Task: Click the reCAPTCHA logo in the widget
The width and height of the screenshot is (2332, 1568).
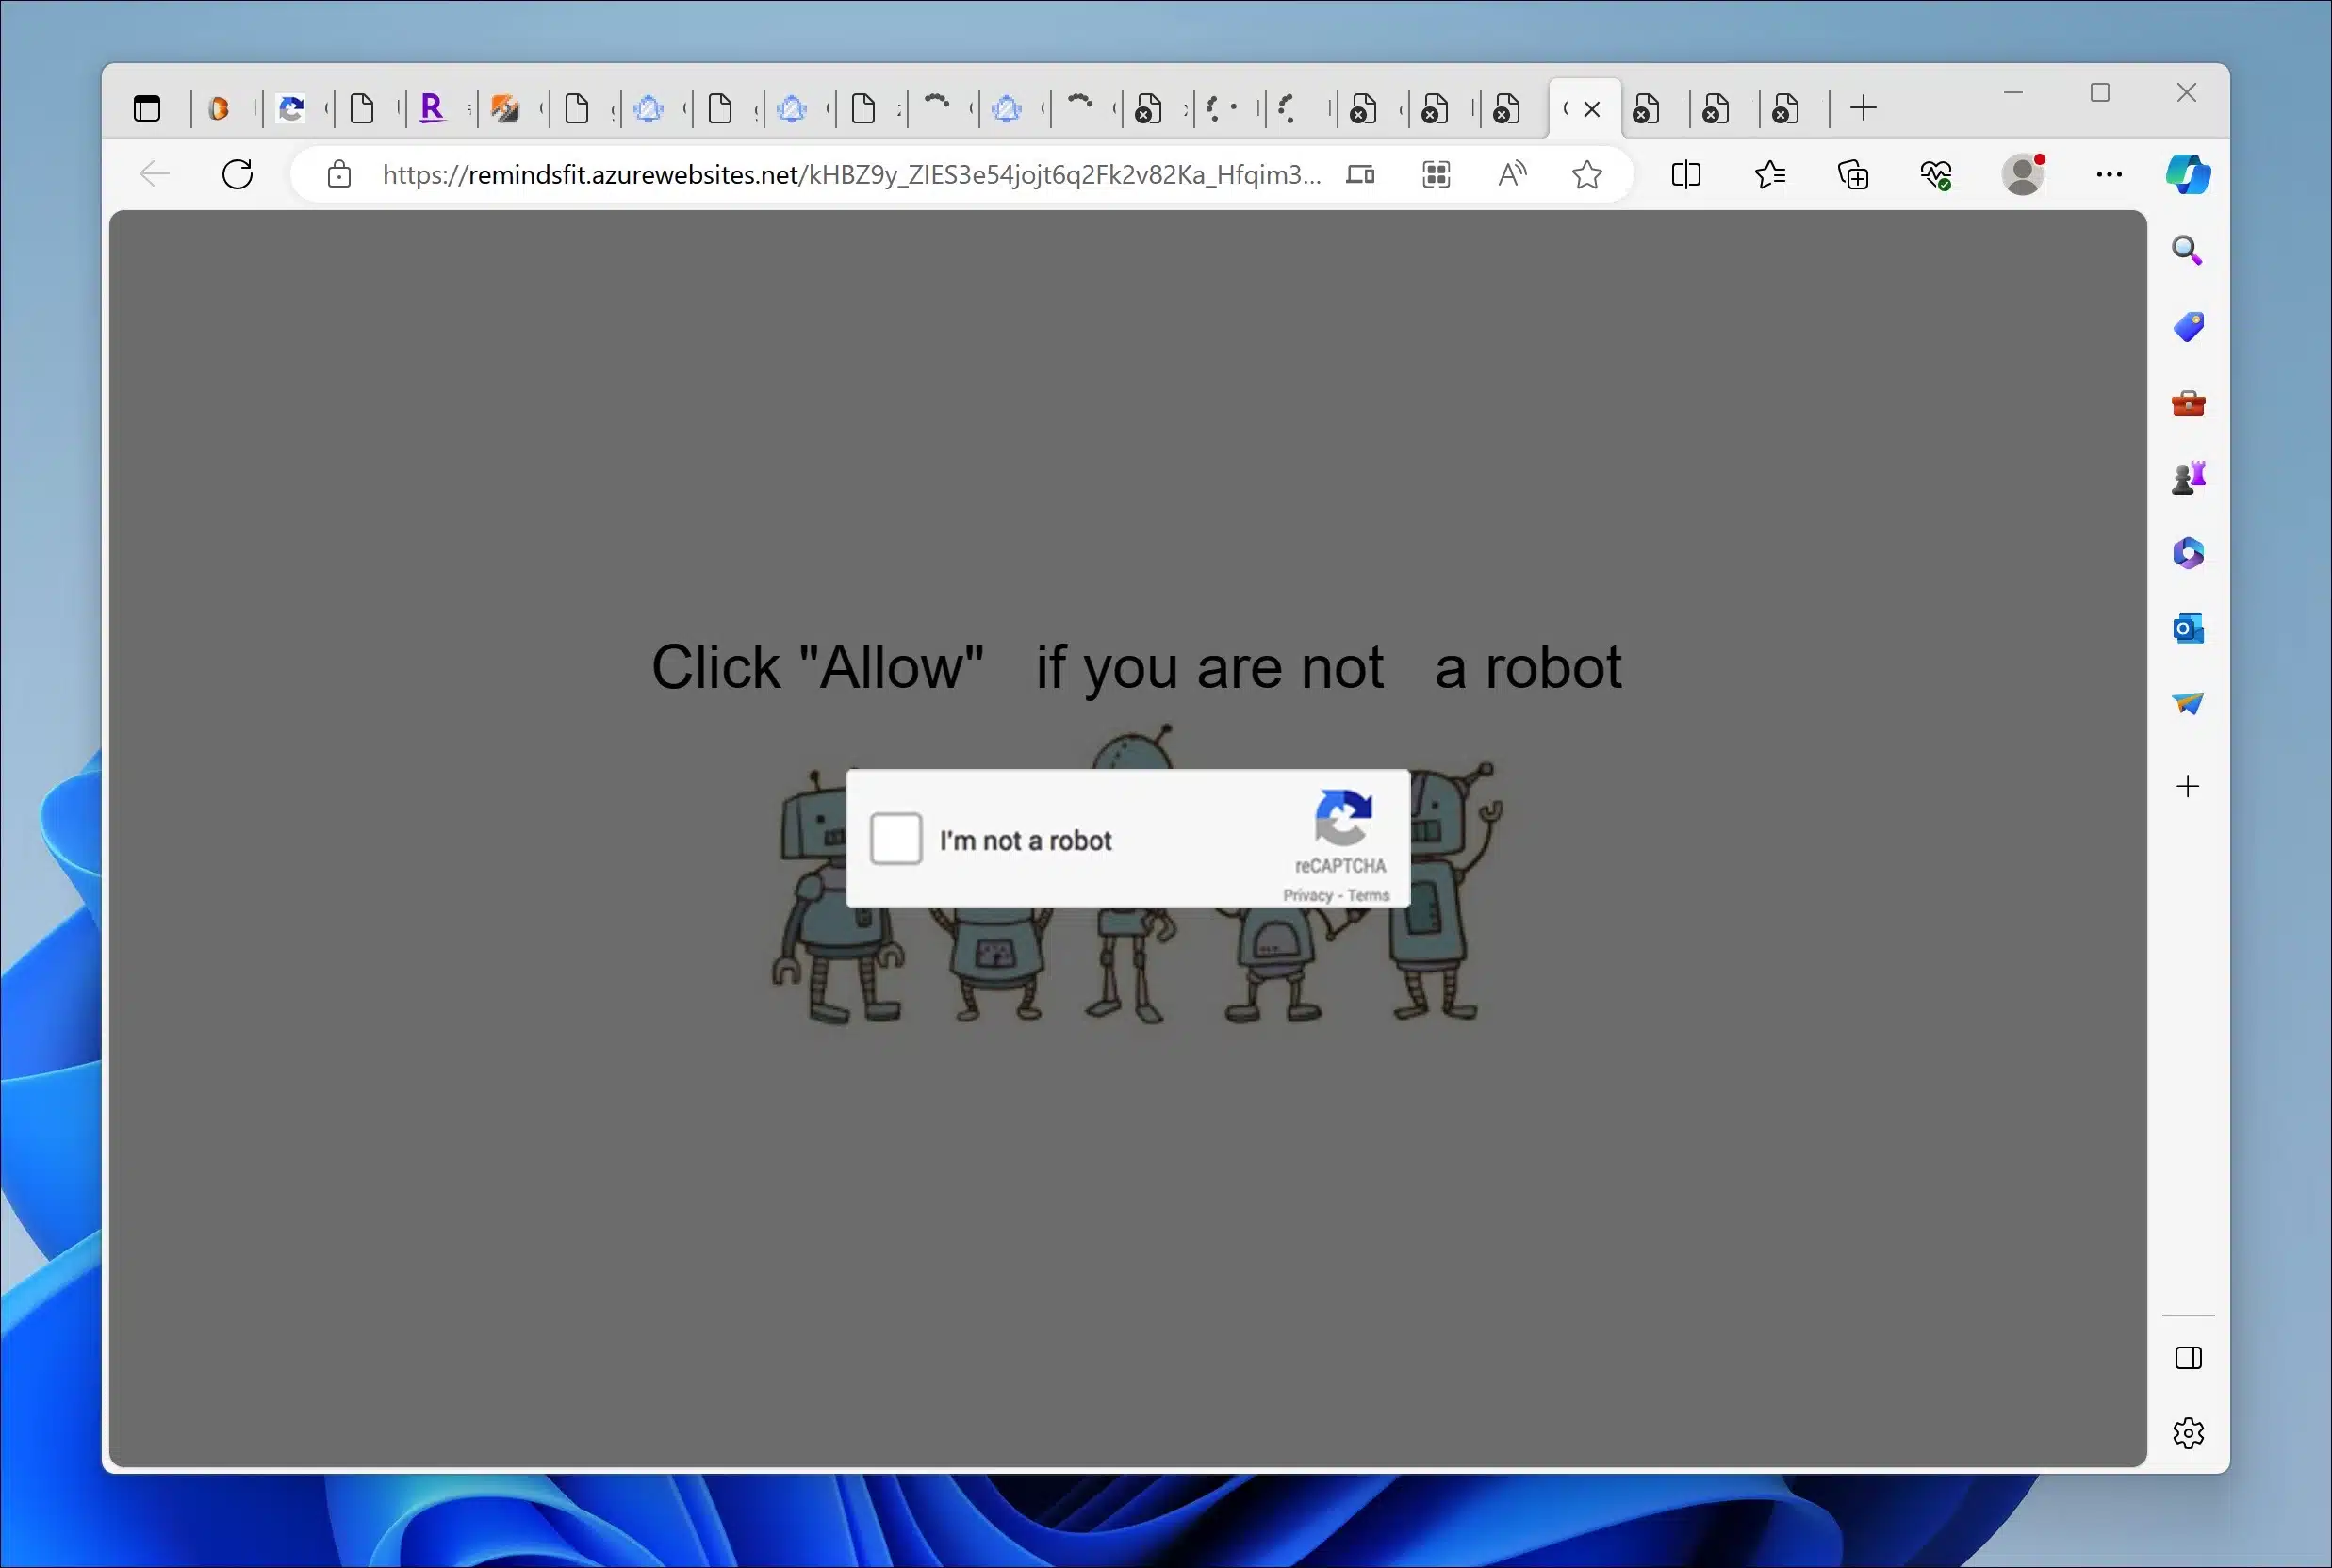Action: (1343, 817)
